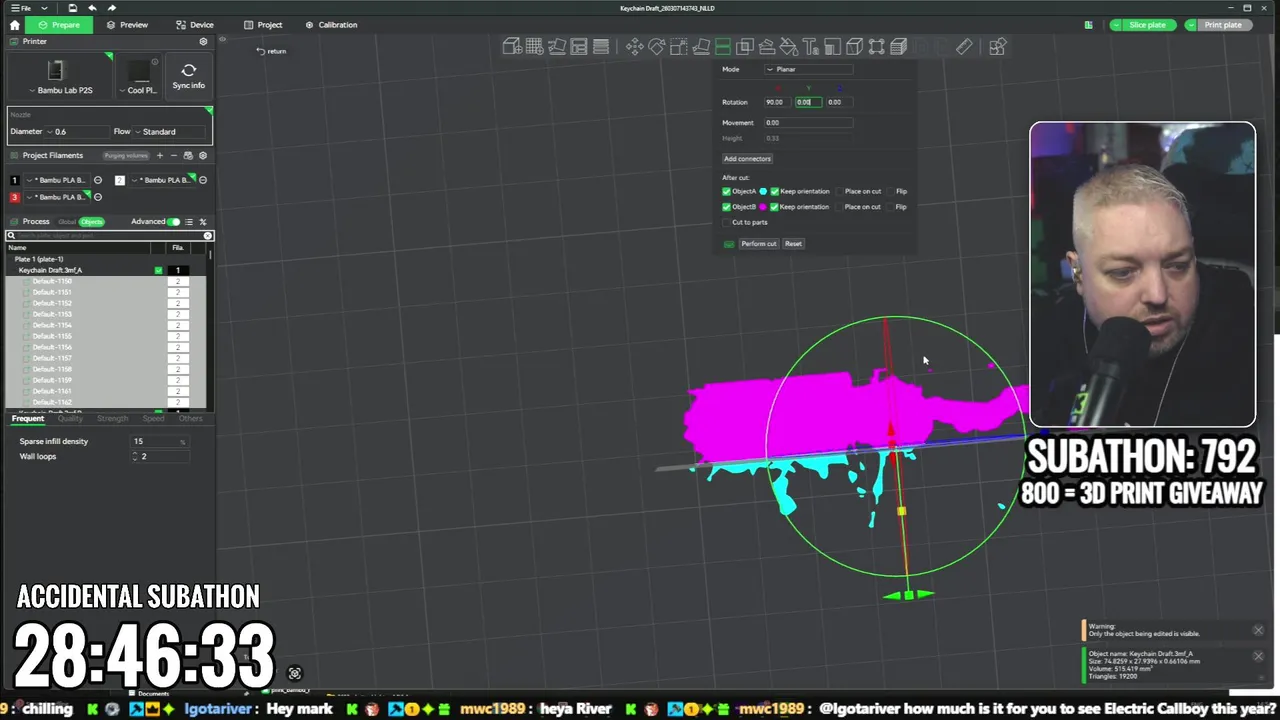Open filament 3 Bambu PLA dropdown

pyautogui.click(x=56, y=197)
